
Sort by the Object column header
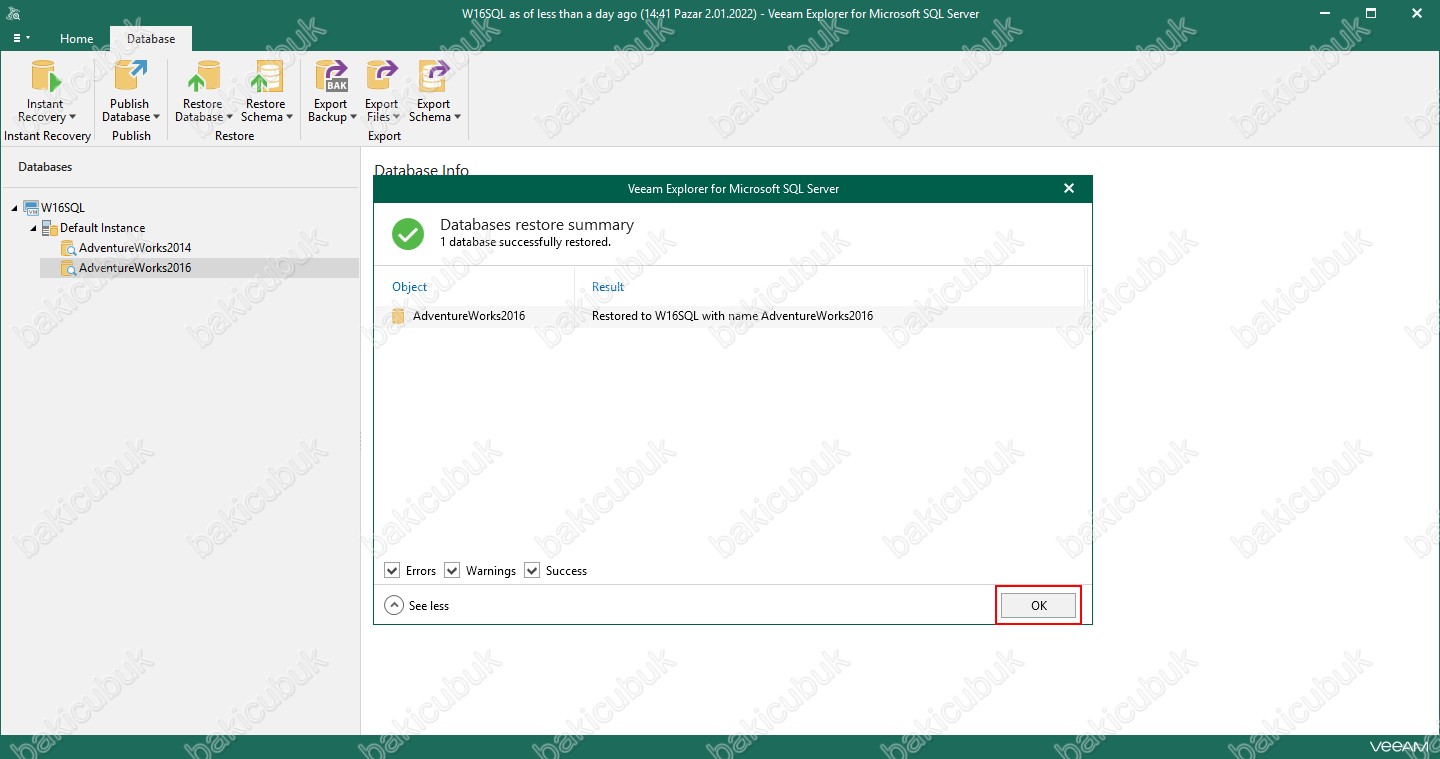[x=409, y=287]
